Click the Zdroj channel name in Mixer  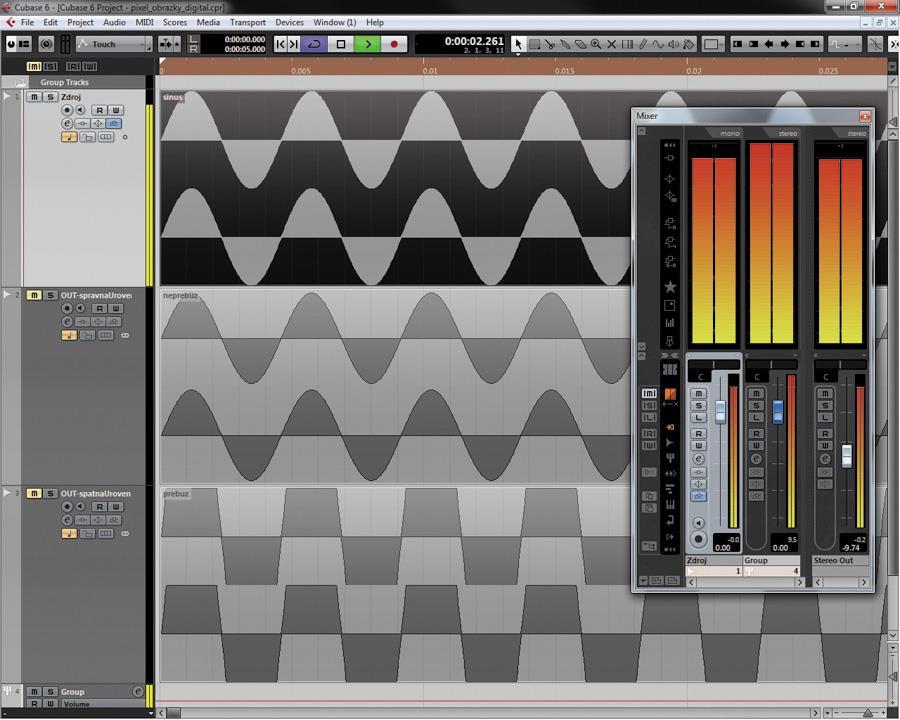point(713,560)
